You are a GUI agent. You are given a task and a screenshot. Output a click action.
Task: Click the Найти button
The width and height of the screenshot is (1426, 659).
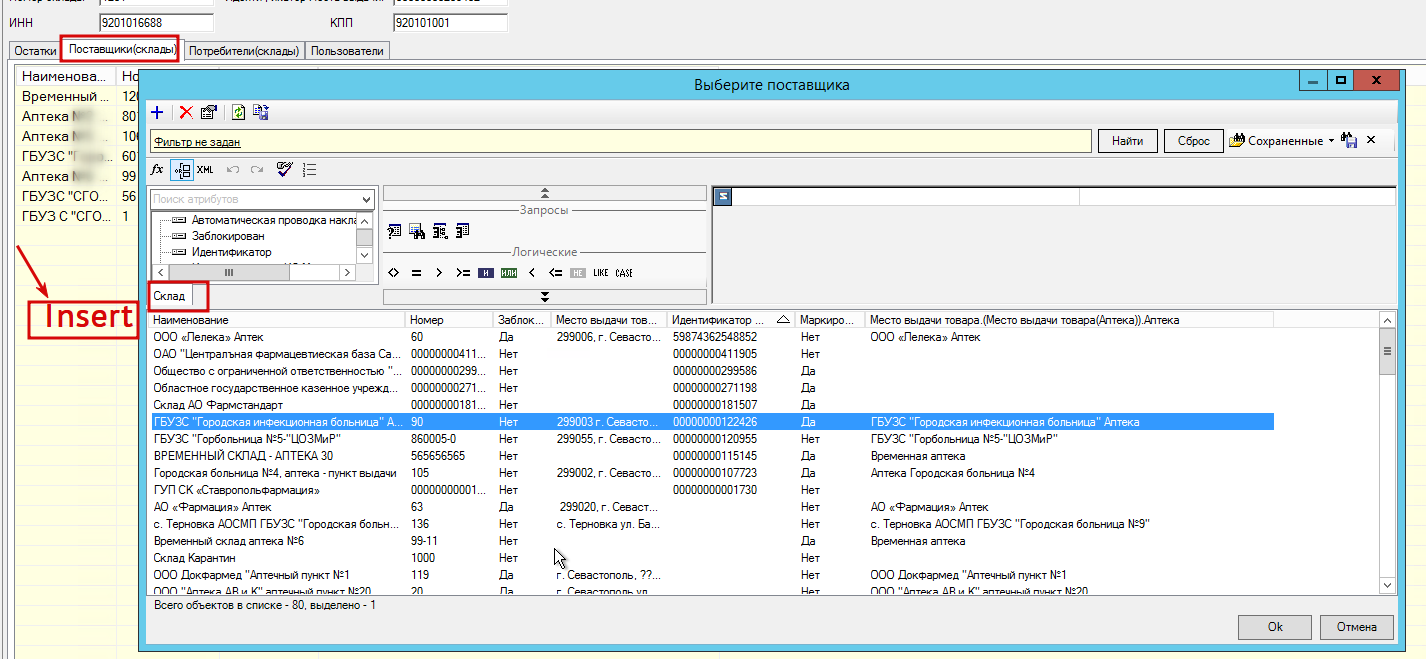click(1128, 141)
